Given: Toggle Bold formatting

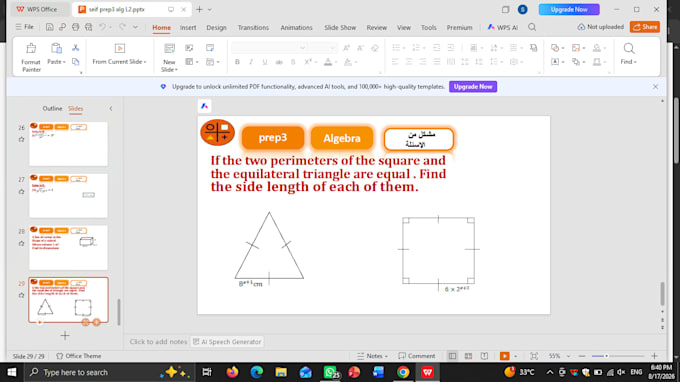Looking at the screenshot, I should click(237, 62).
